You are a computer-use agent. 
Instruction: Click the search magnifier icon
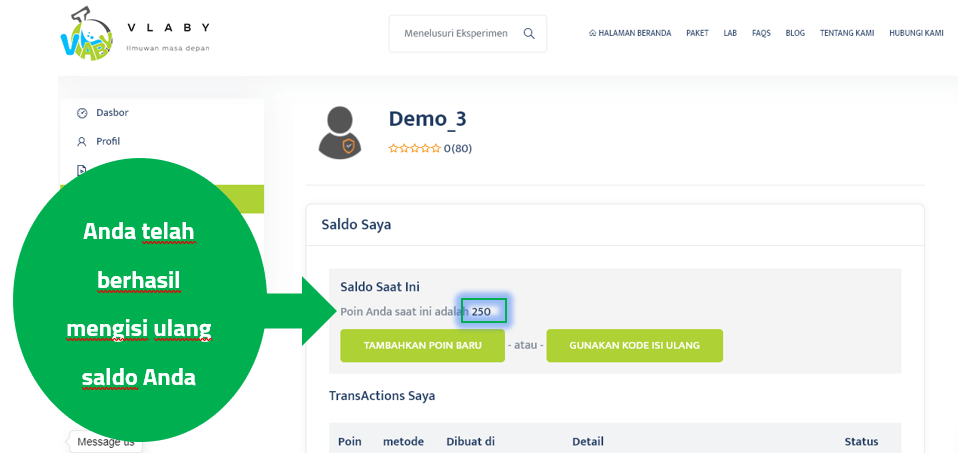click(529, 33)
